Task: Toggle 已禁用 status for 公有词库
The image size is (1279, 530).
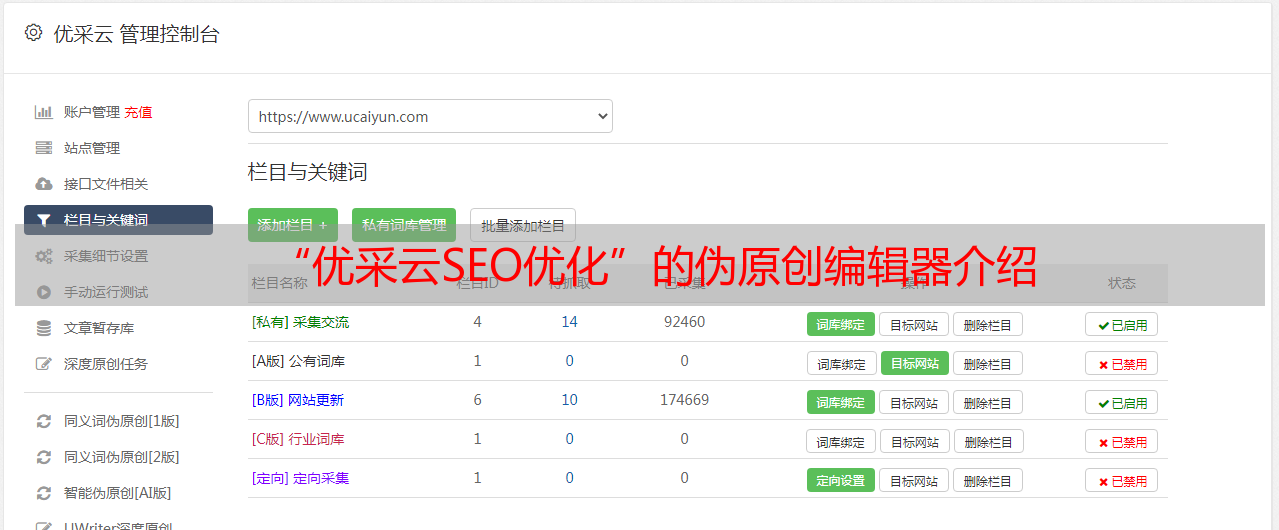Action: (1122, 363)
